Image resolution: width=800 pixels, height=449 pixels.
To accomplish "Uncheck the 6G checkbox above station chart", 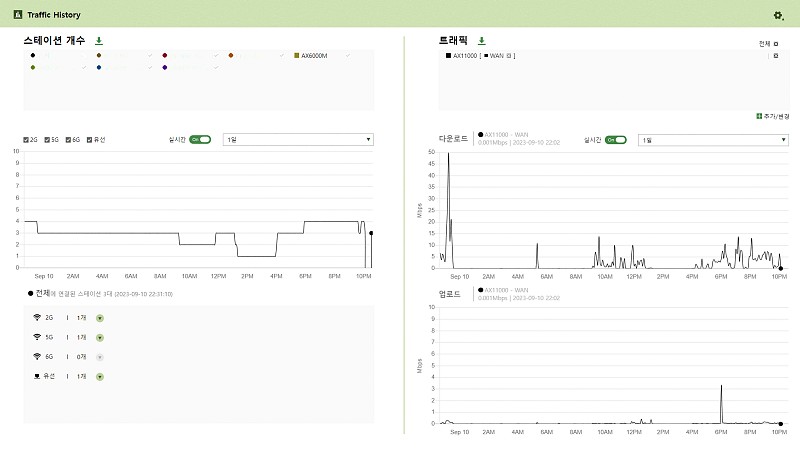I will click(69, 139).
